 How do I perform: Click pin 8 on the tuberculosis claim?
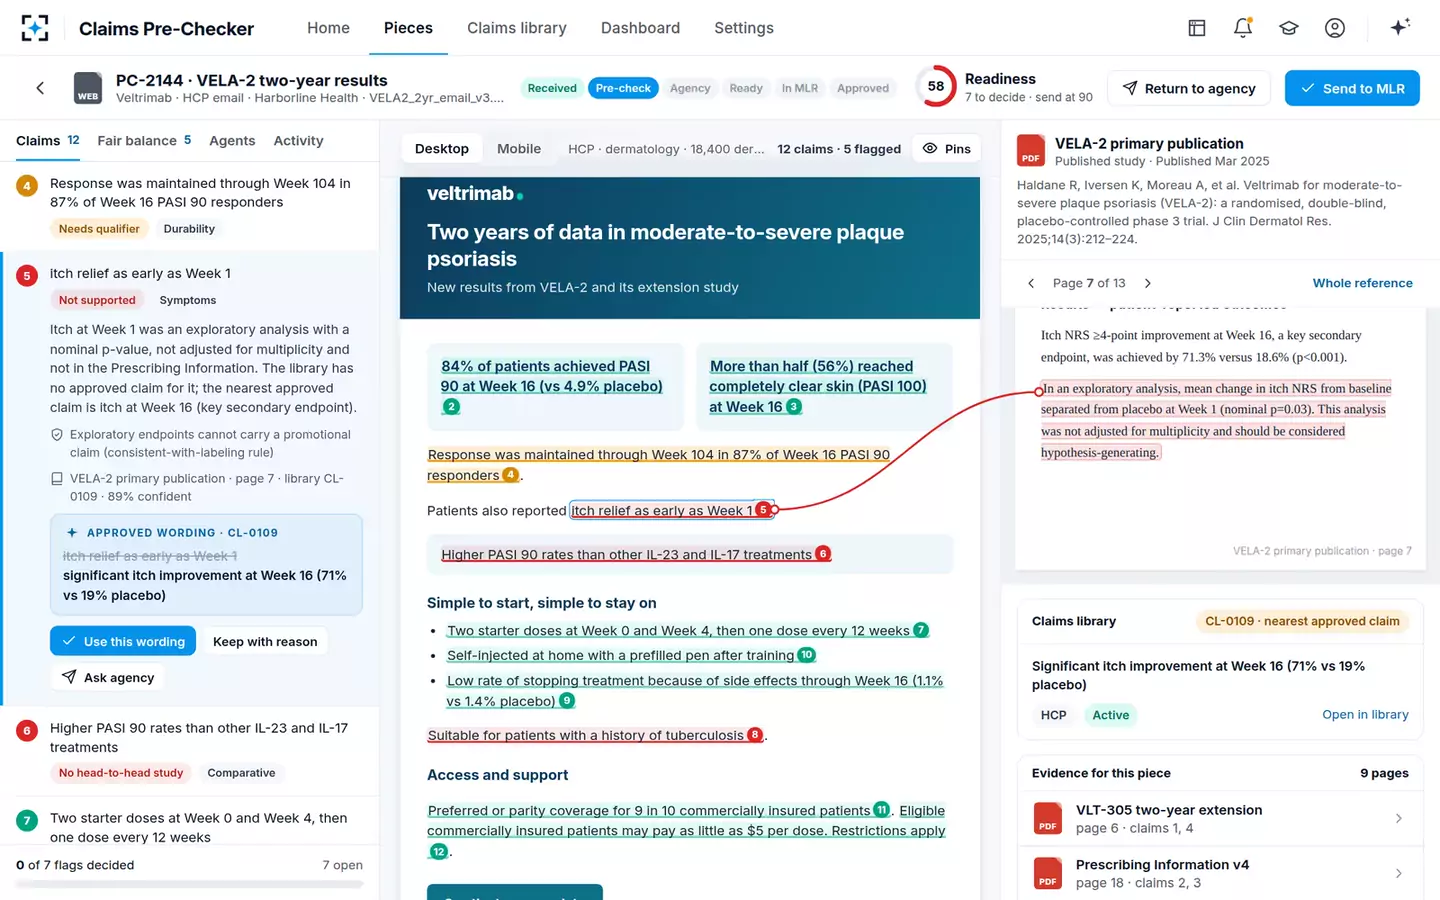(x=755, y=735)
